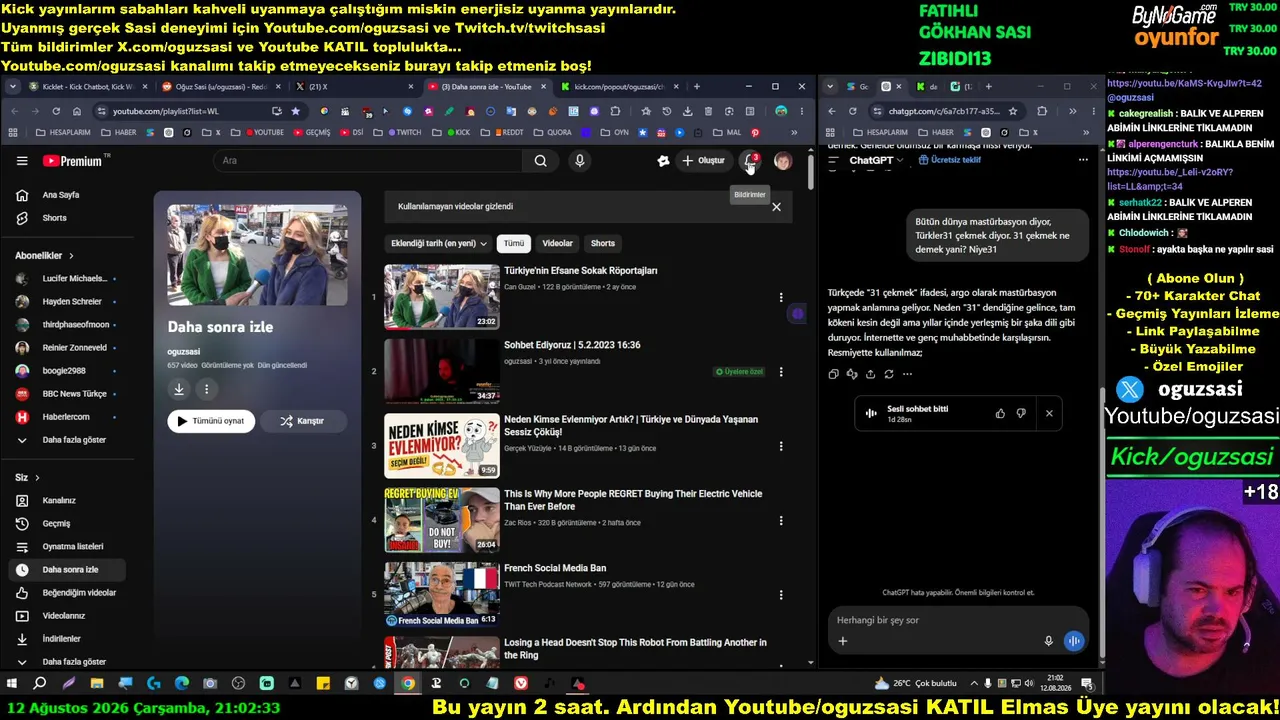Image resolution: width=1280 pixels, height=720 pixels.
Task: Click the YouTube Premium logo
Action: [x=72, y=161]
